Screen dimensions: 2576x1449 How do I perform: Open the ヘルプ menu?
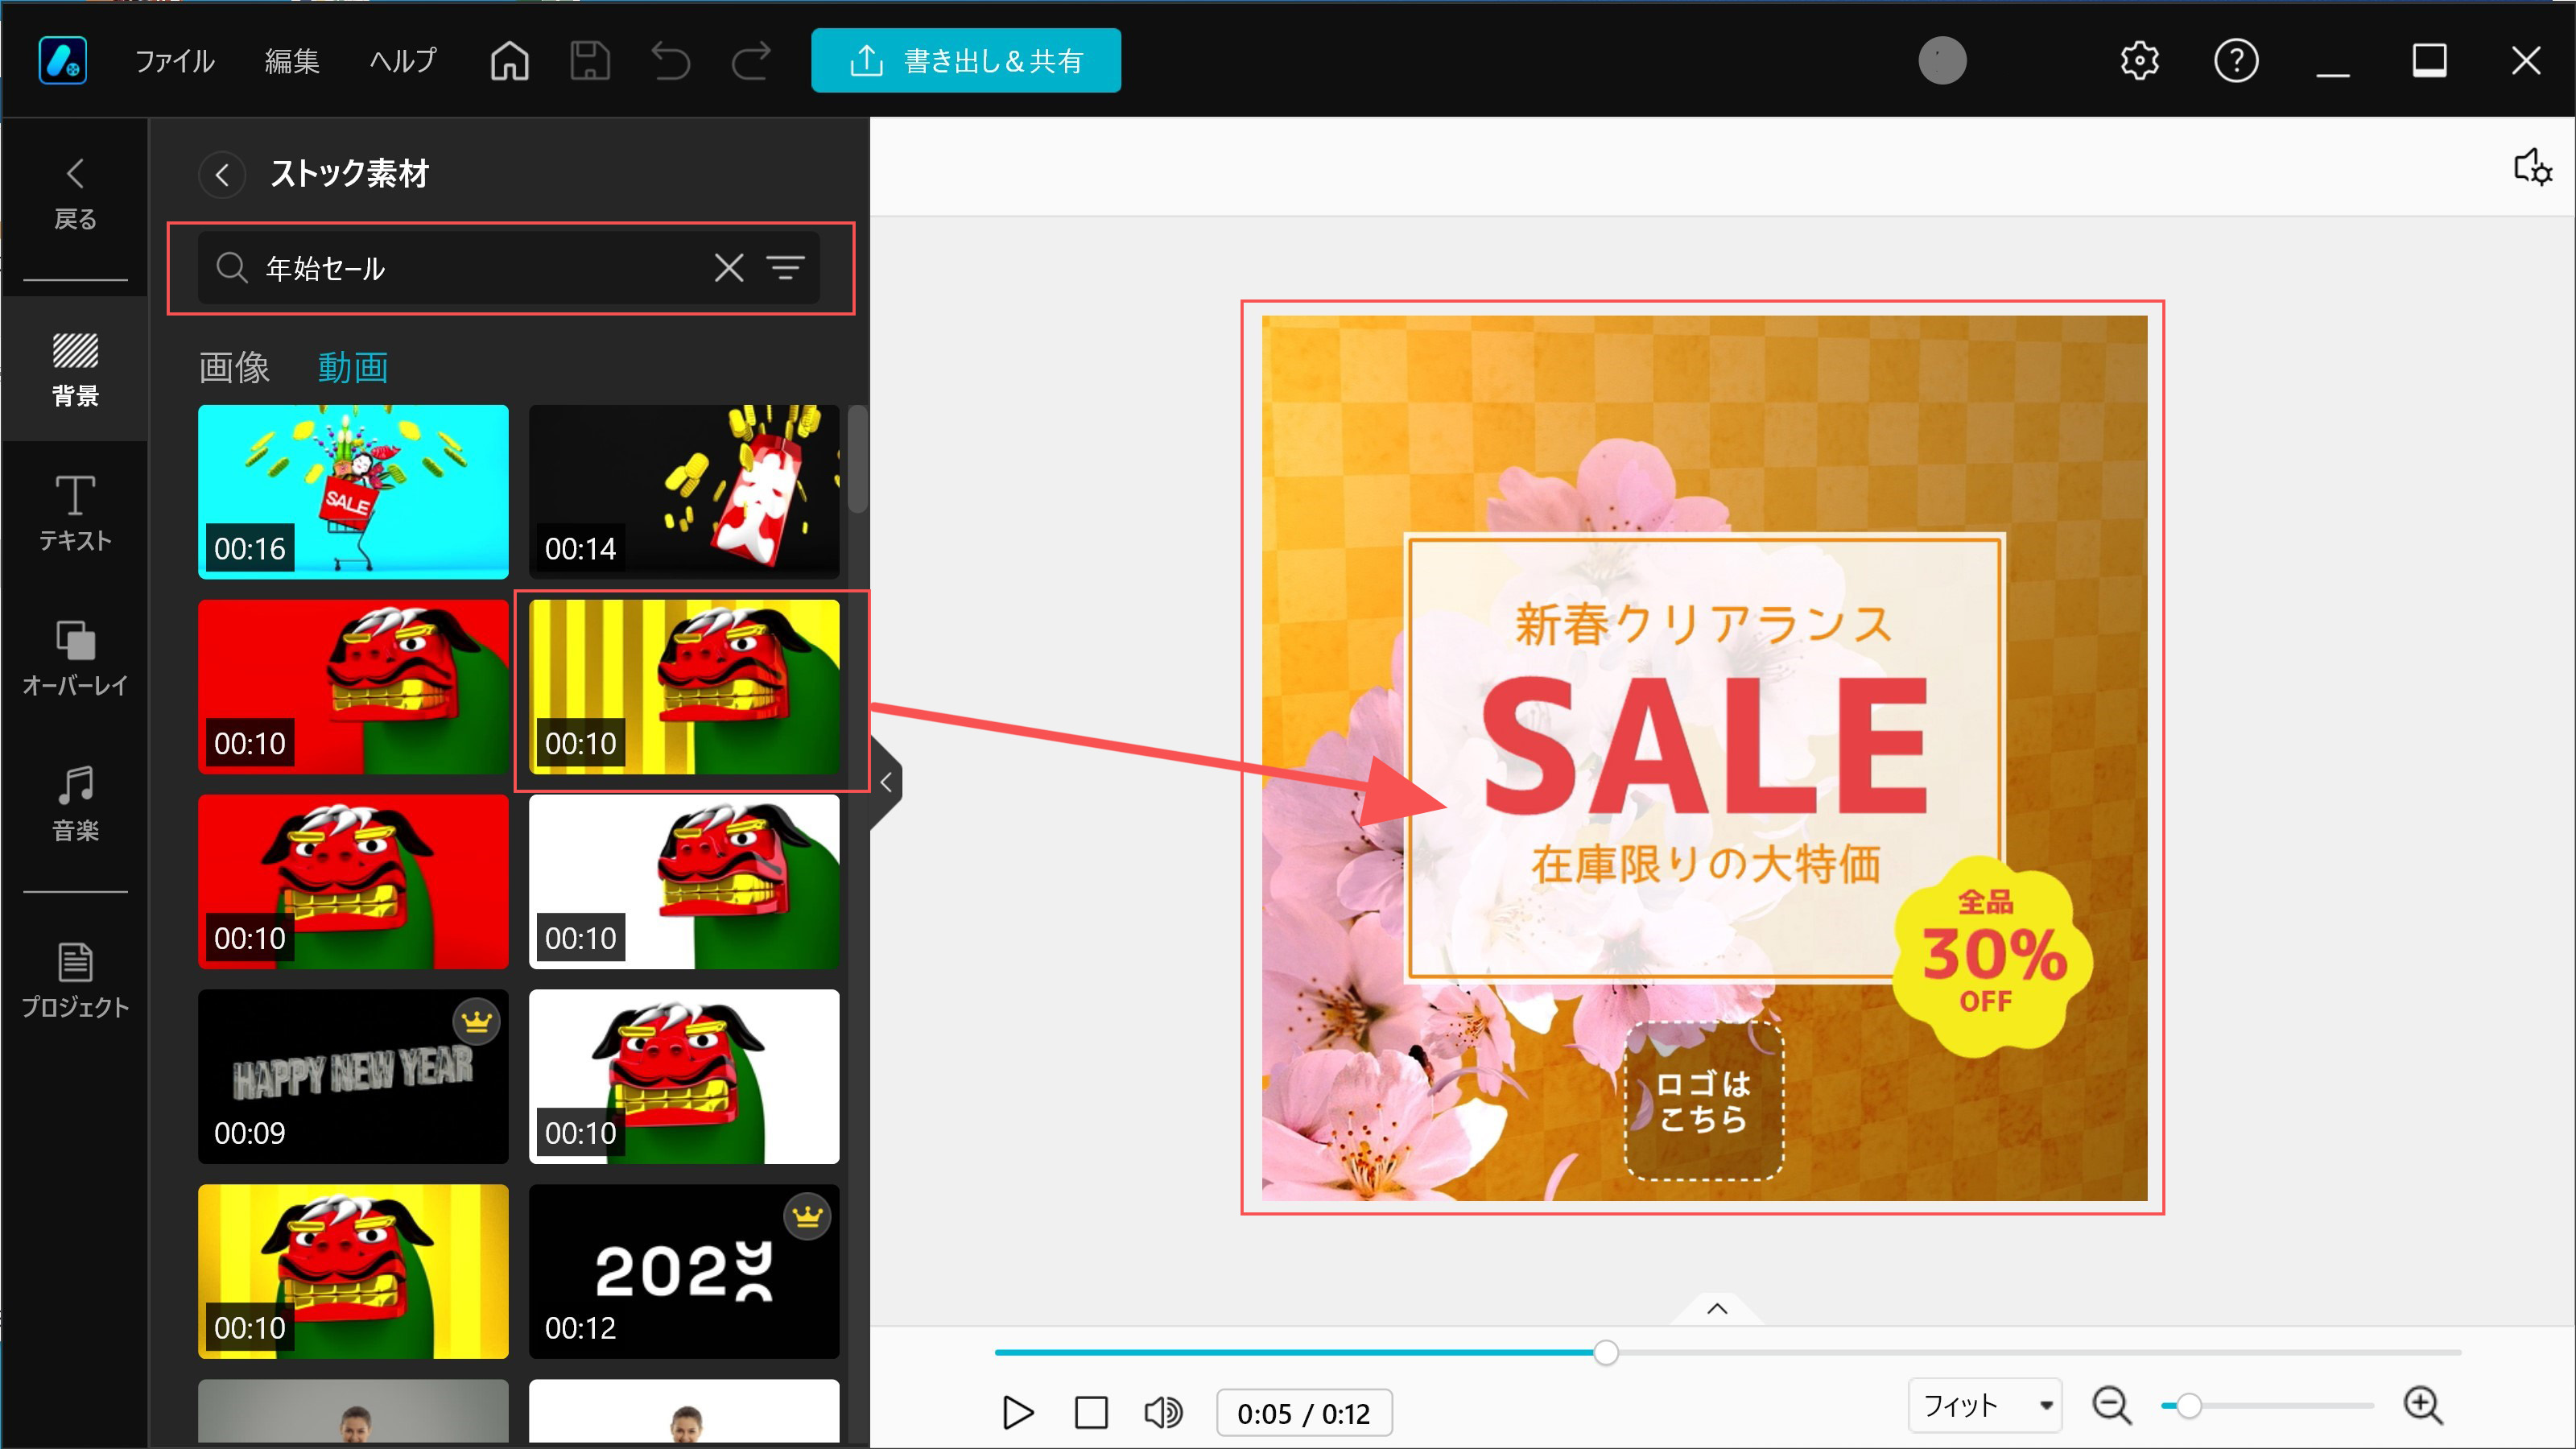[403, 61]
